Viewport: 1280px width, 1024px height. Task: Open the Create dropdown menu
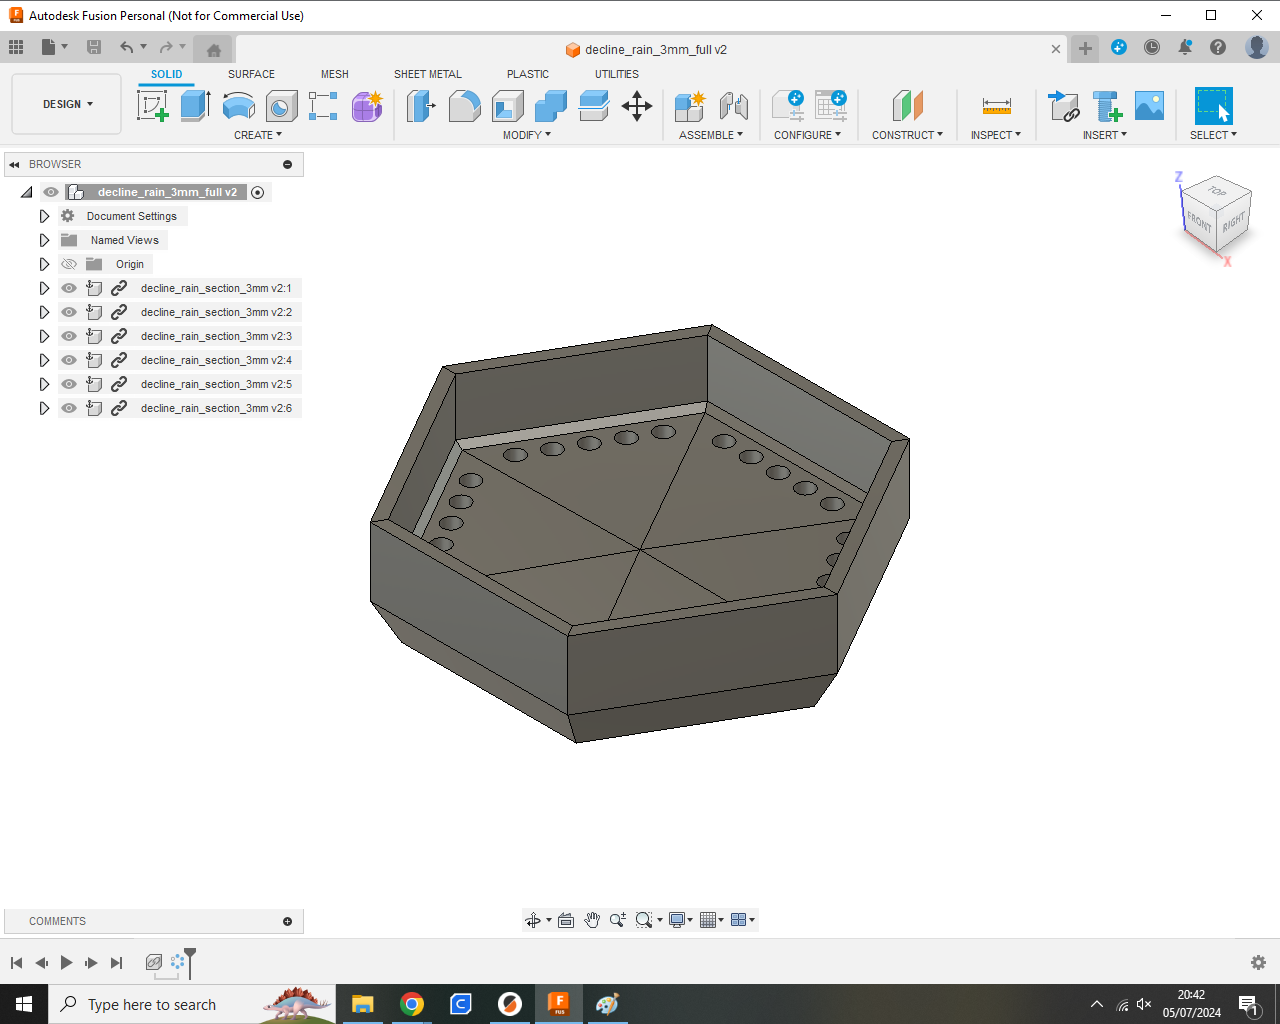coord(258,135)
